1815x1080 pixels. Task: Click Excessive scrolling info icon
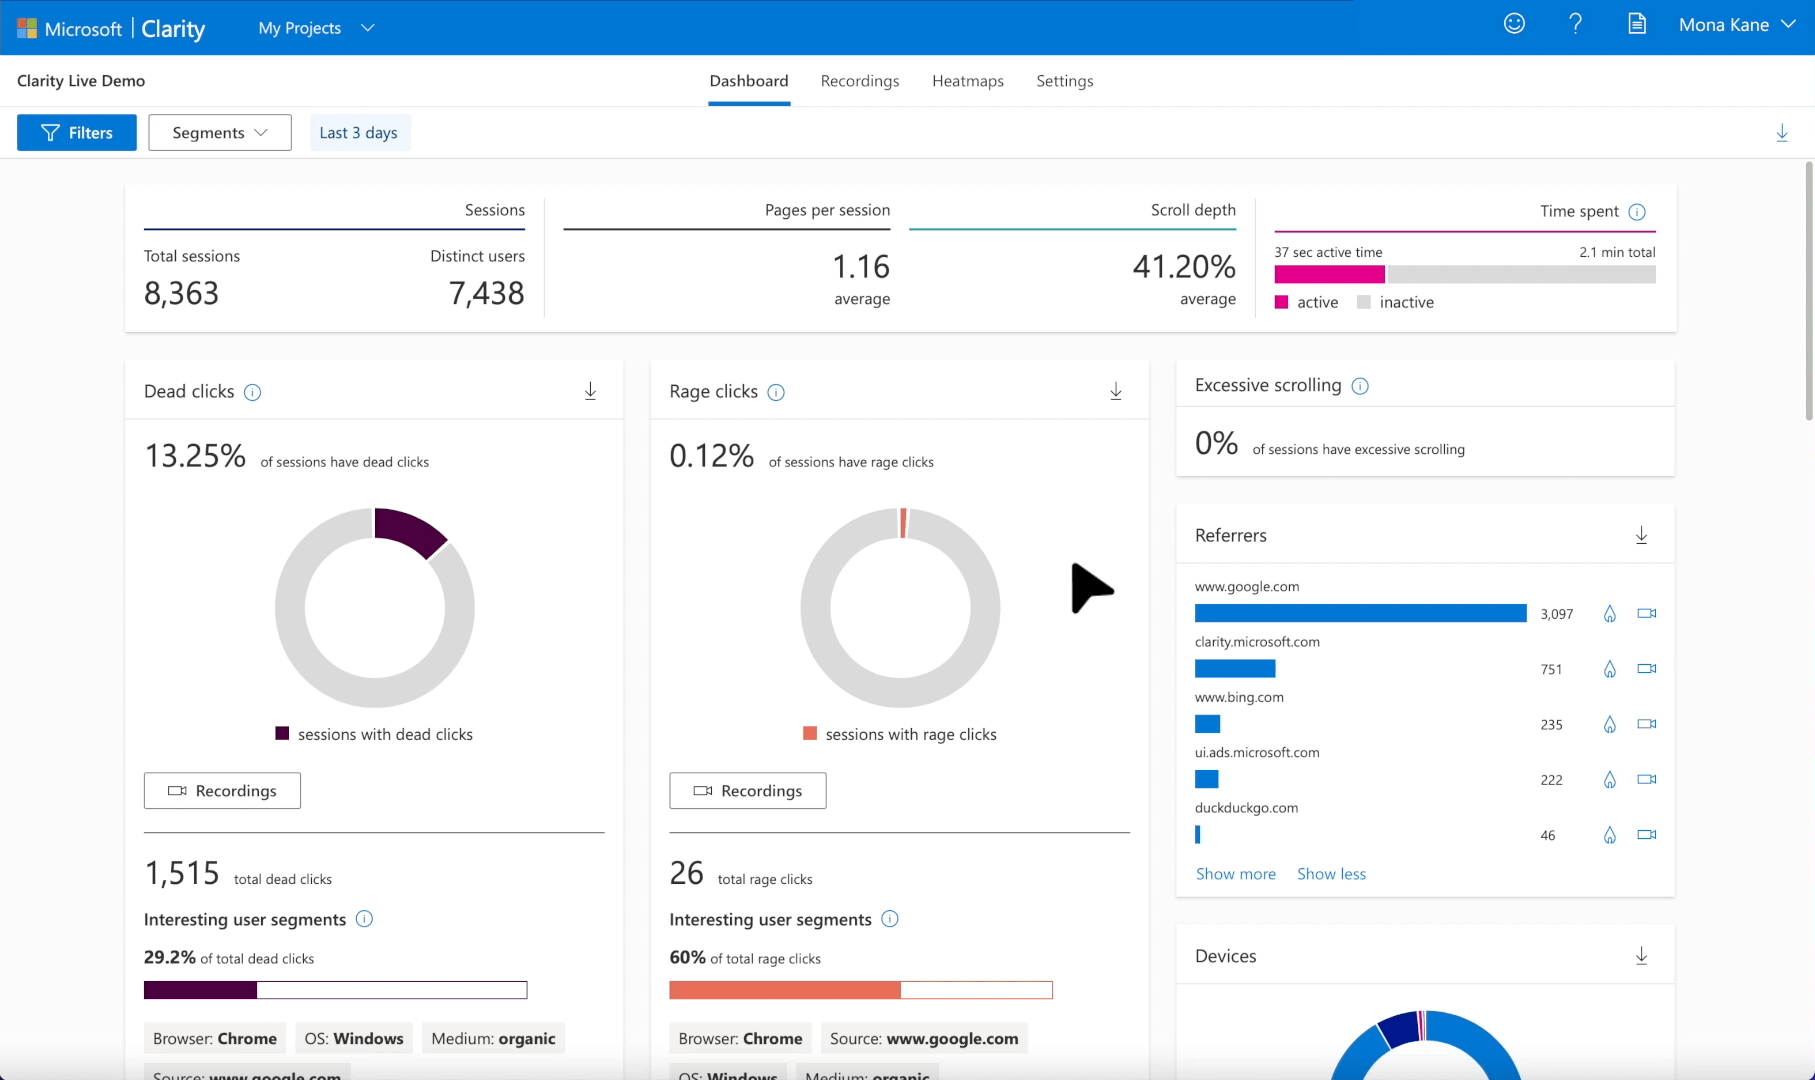point(1360,386)
